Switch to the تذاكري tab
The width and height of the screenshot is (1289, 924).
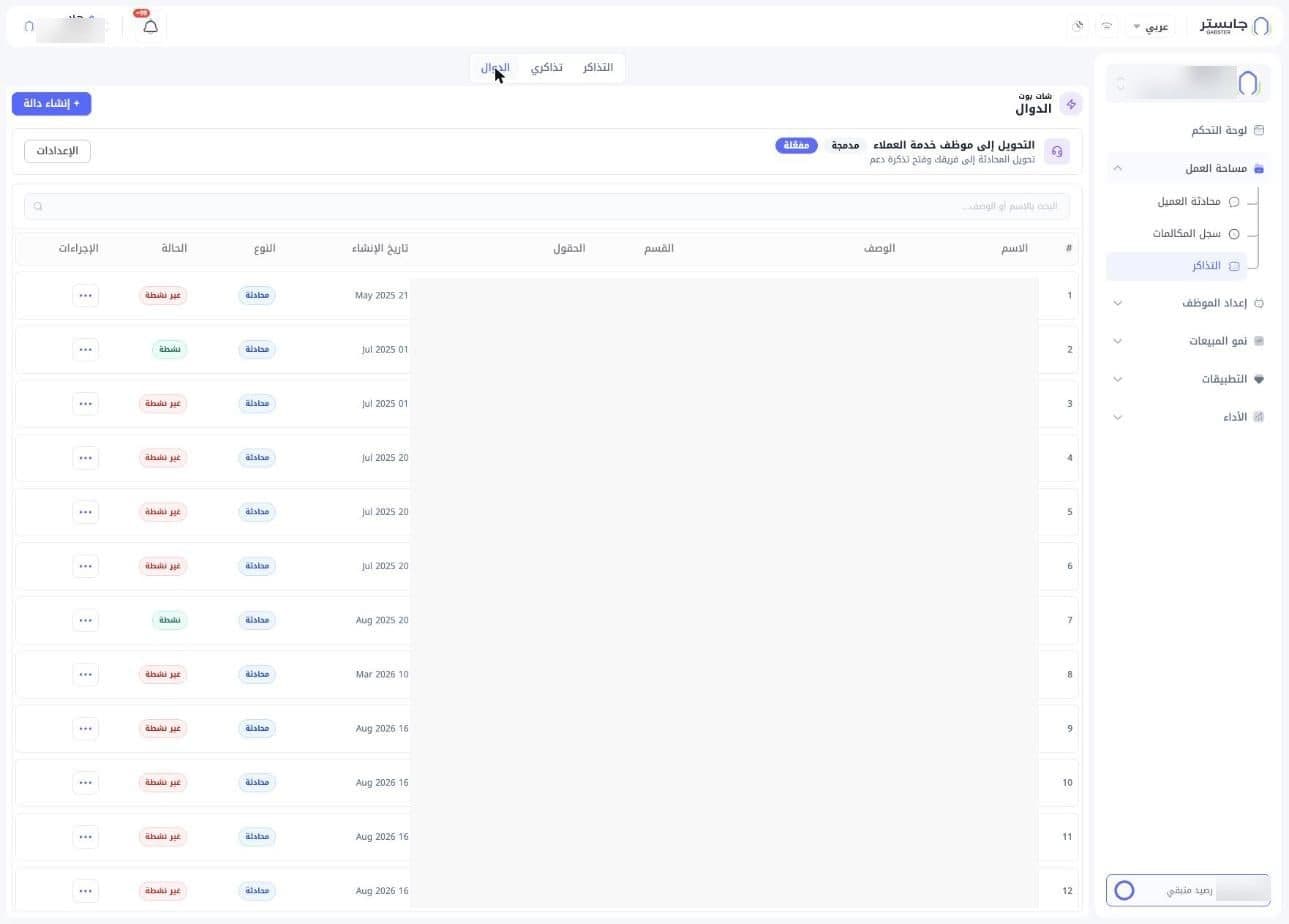click(546, 68)
